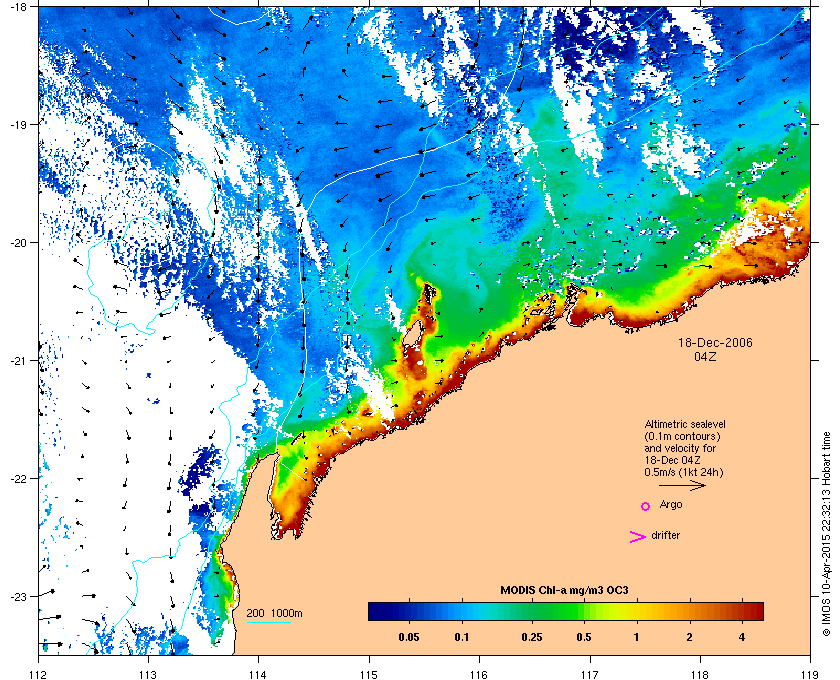
Task: Click the longitude axis label '113'
Action: click(x=148, y=674)
